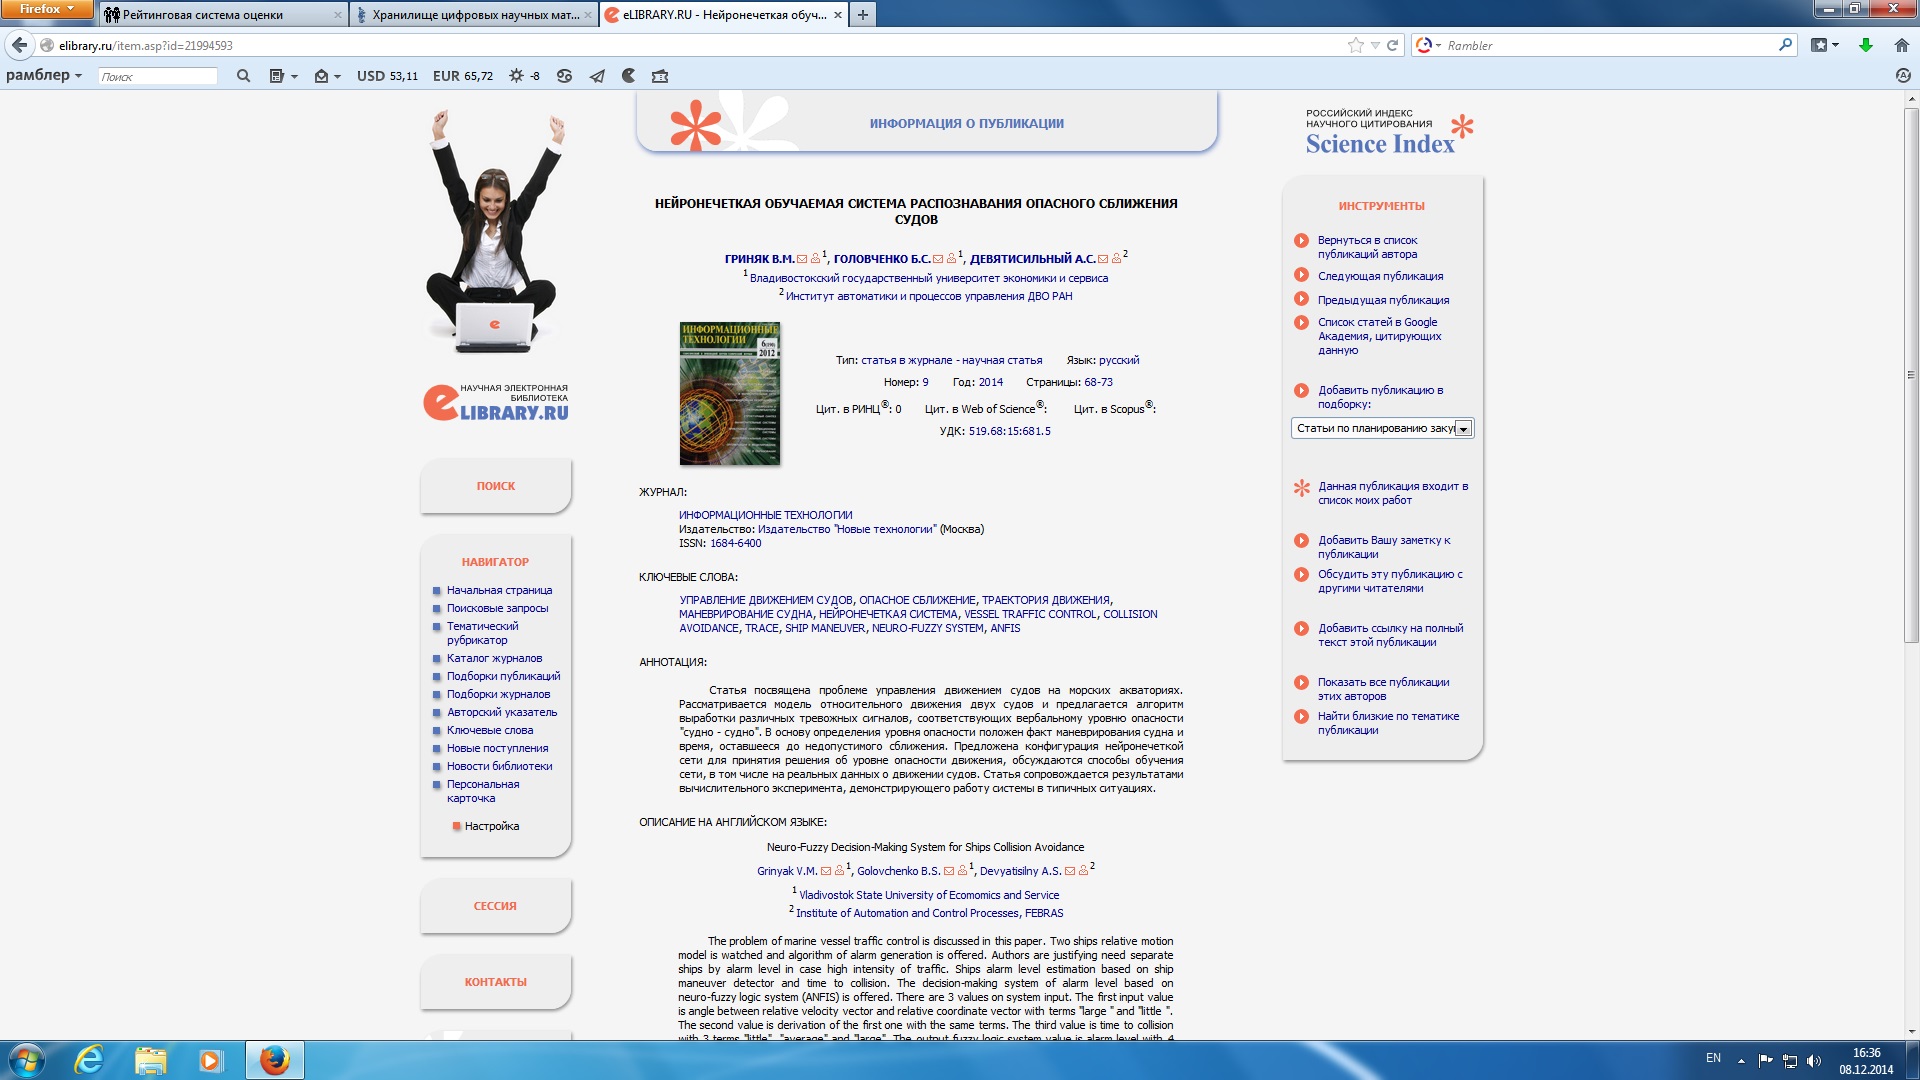Reload the page with the refresh icon

1392,45
